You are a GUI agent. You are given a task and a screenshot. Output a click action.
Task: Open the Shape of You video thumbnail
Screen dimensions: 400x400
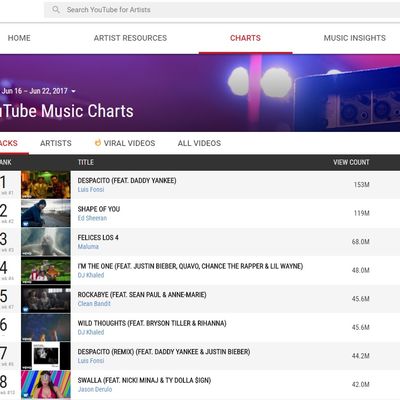(x=46, y=213)
